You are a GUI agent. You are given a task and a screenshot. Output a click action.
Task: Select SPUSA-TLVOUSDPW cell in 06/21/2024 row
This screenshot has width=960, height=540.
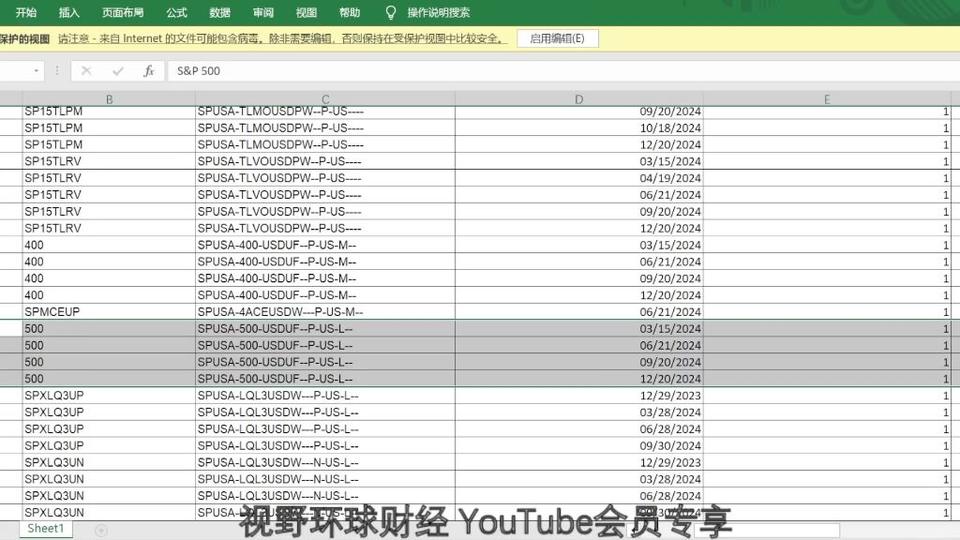pyautogui.click(x=325, y=195)
